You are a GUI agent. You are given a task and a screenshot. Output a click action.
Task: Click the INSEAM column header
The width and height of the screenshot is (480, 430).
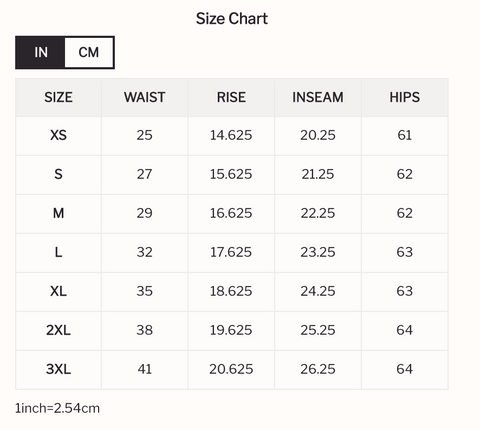(x=318, y=97)
